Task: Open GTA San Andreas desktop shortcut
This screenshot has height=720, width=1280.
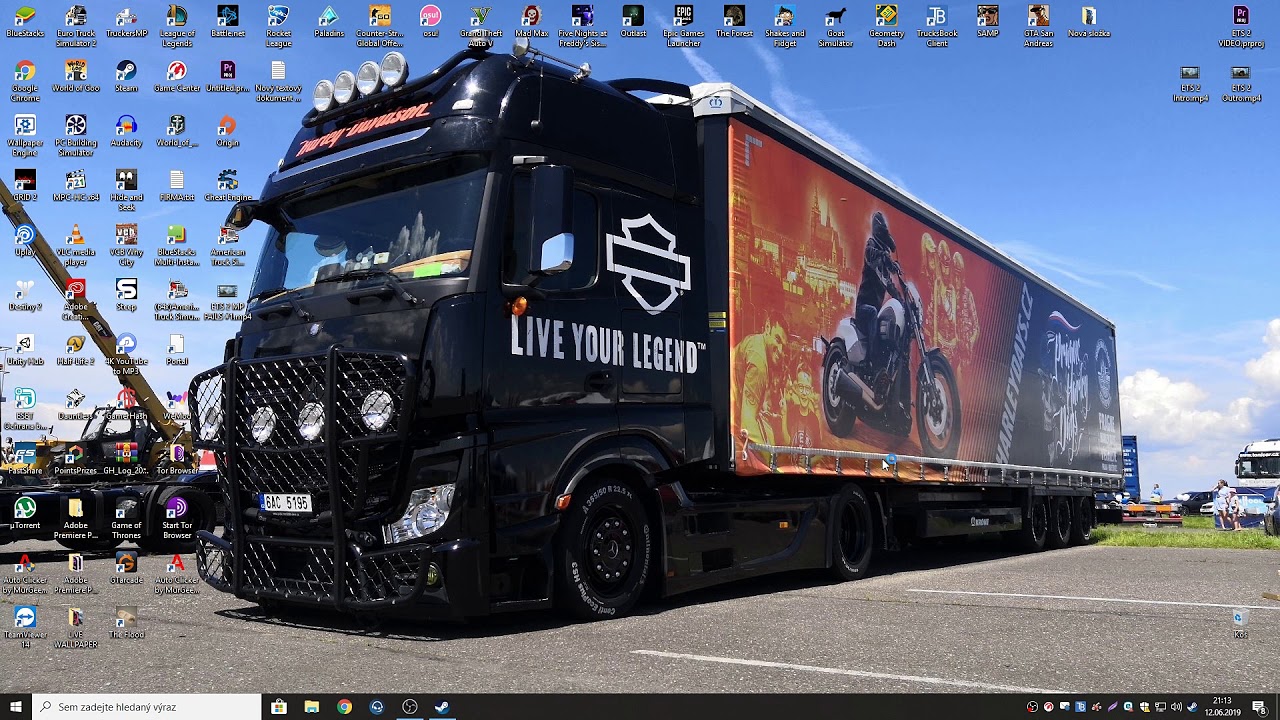Action: click(1038, 26)
